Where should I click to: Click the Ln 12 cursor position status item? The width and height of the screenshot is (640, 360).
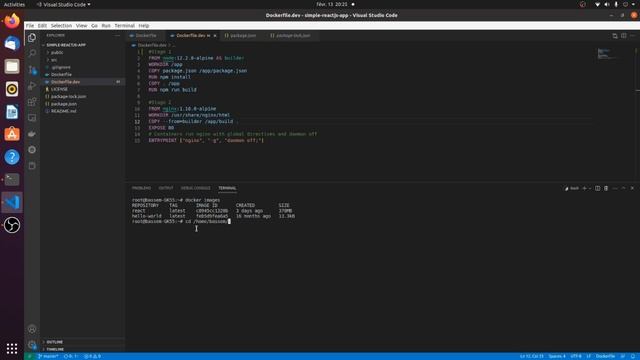[531, 356]
